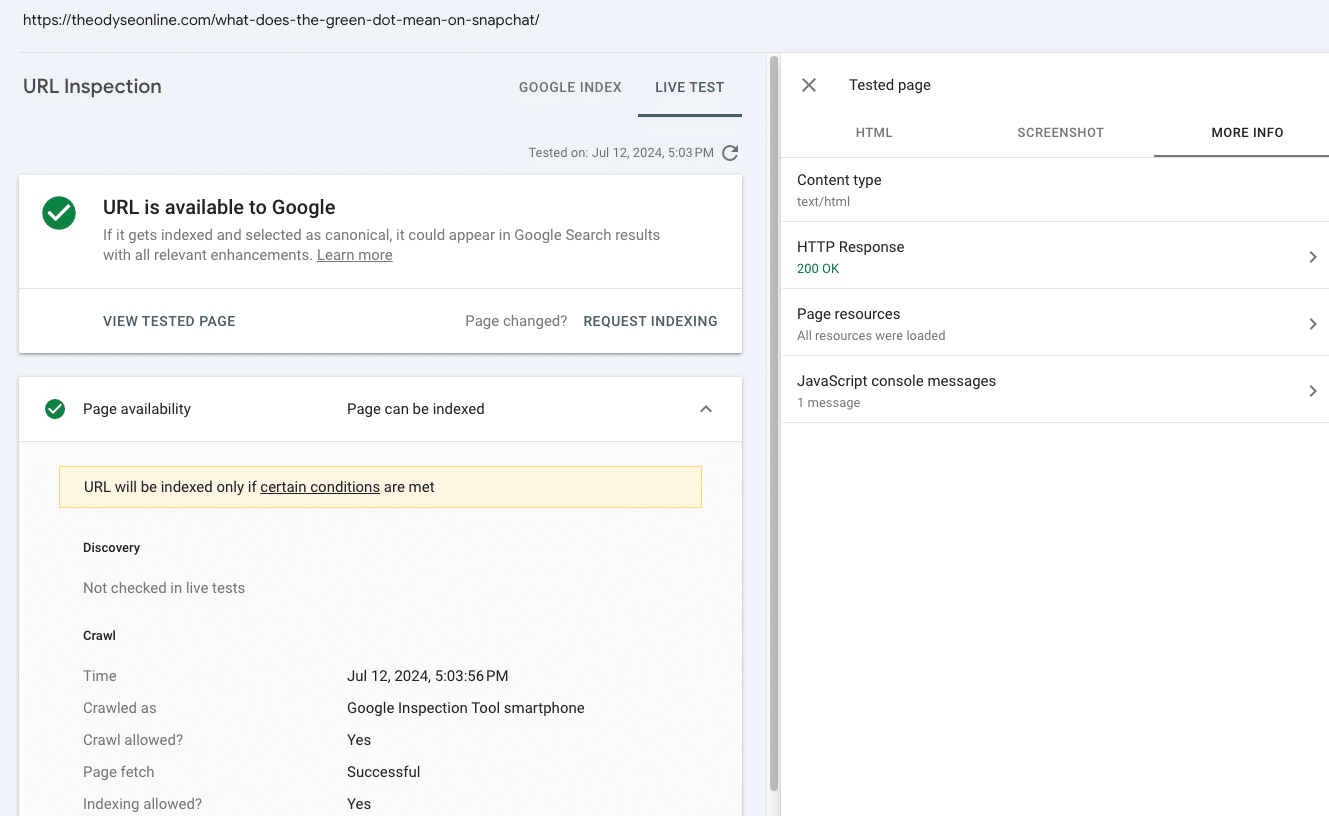Click green checkmark beside URL is available
Screen dimensions: 1329x816
pos(59,213)
